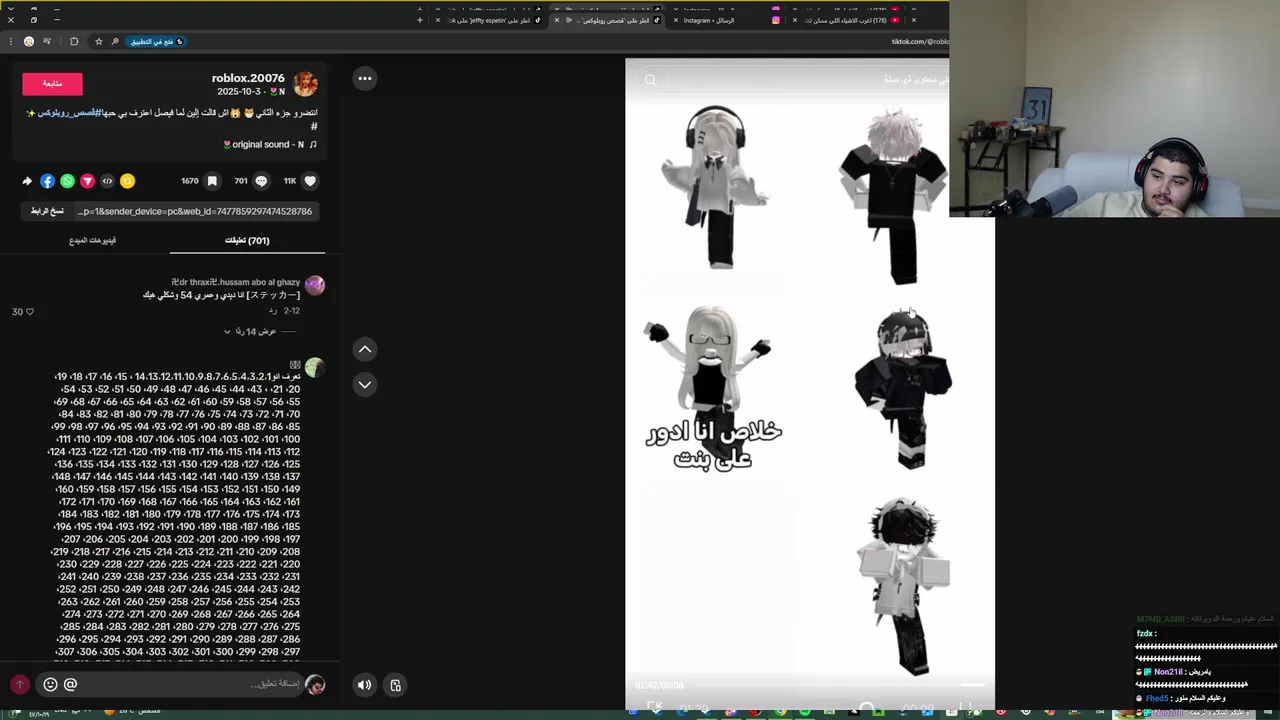Share the video to WhatsApp
Image resolution: width=1280 pixels, height=720 pixels.
67,181
